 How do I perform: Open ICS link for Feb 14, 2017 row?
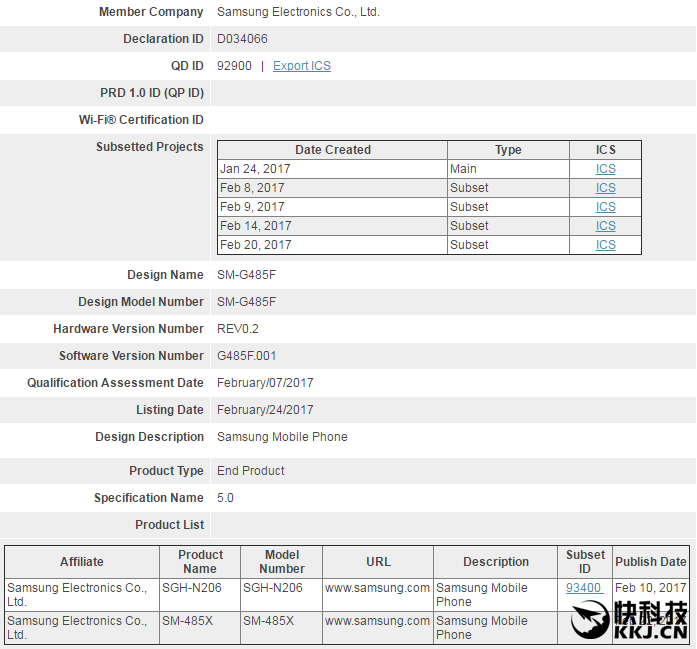[605, 226]
